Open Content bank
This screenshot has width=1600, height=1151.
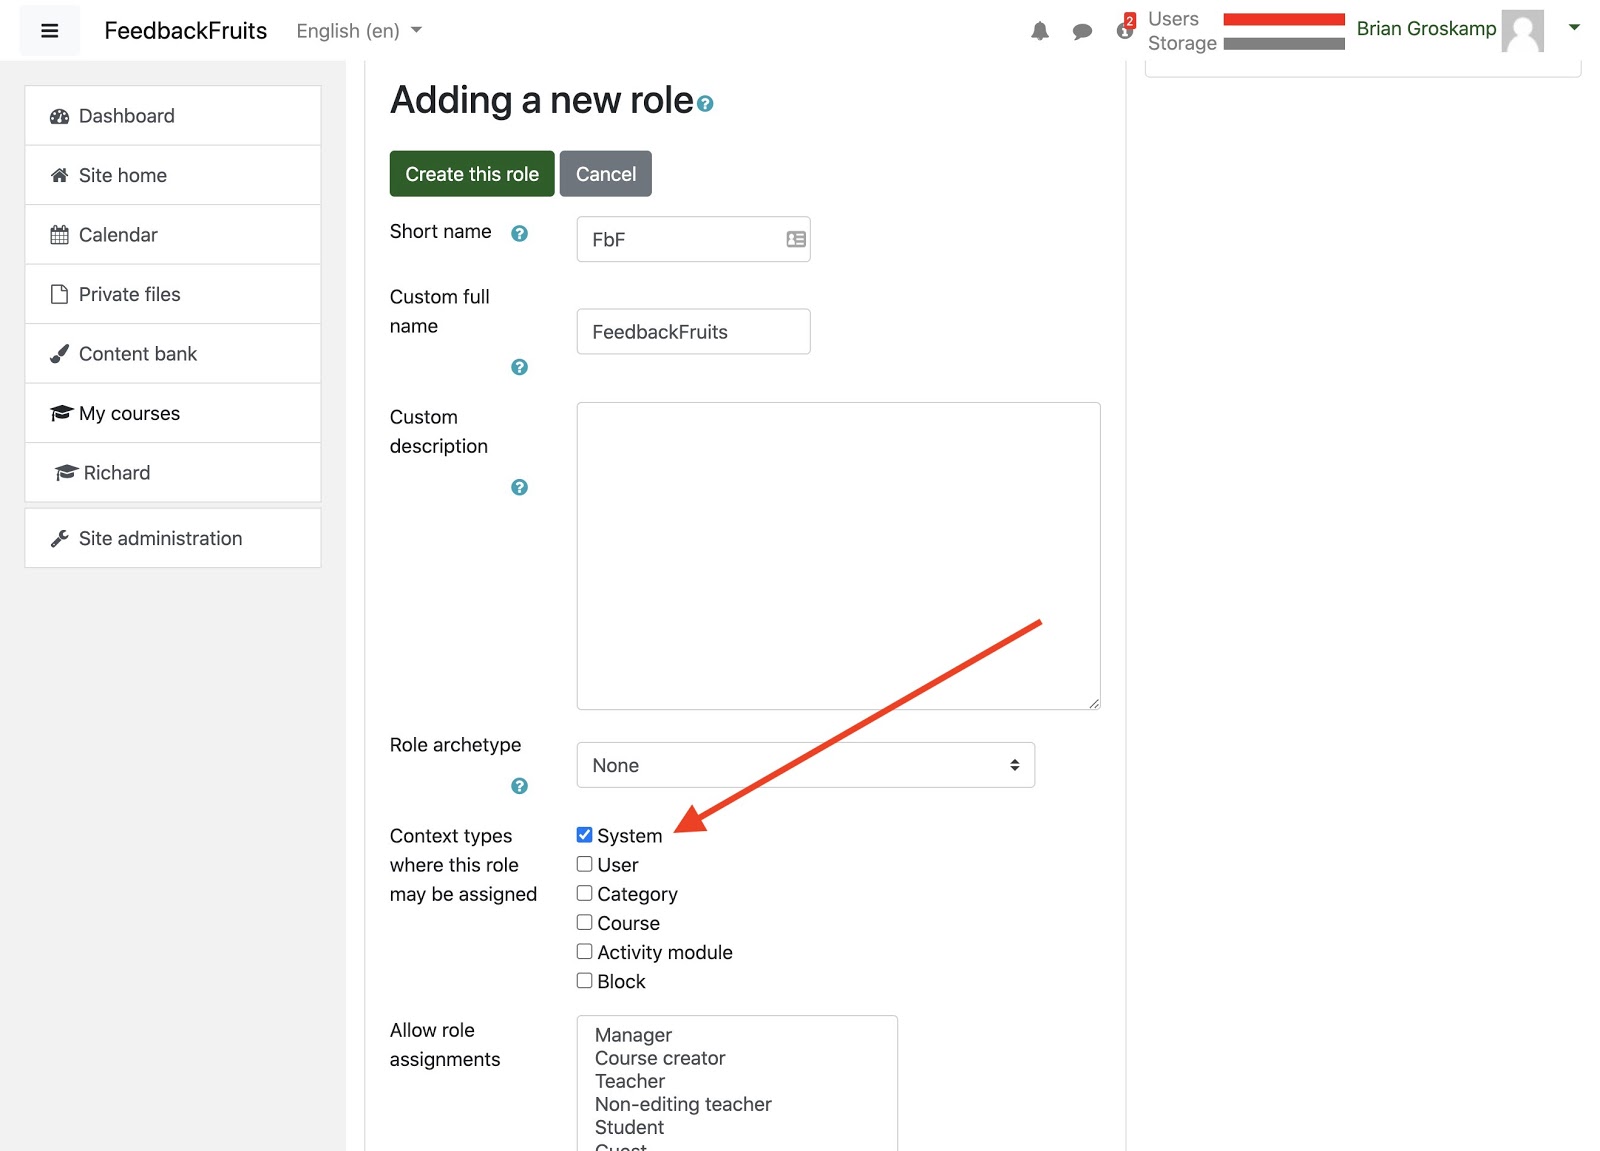(x=173, y=354)
